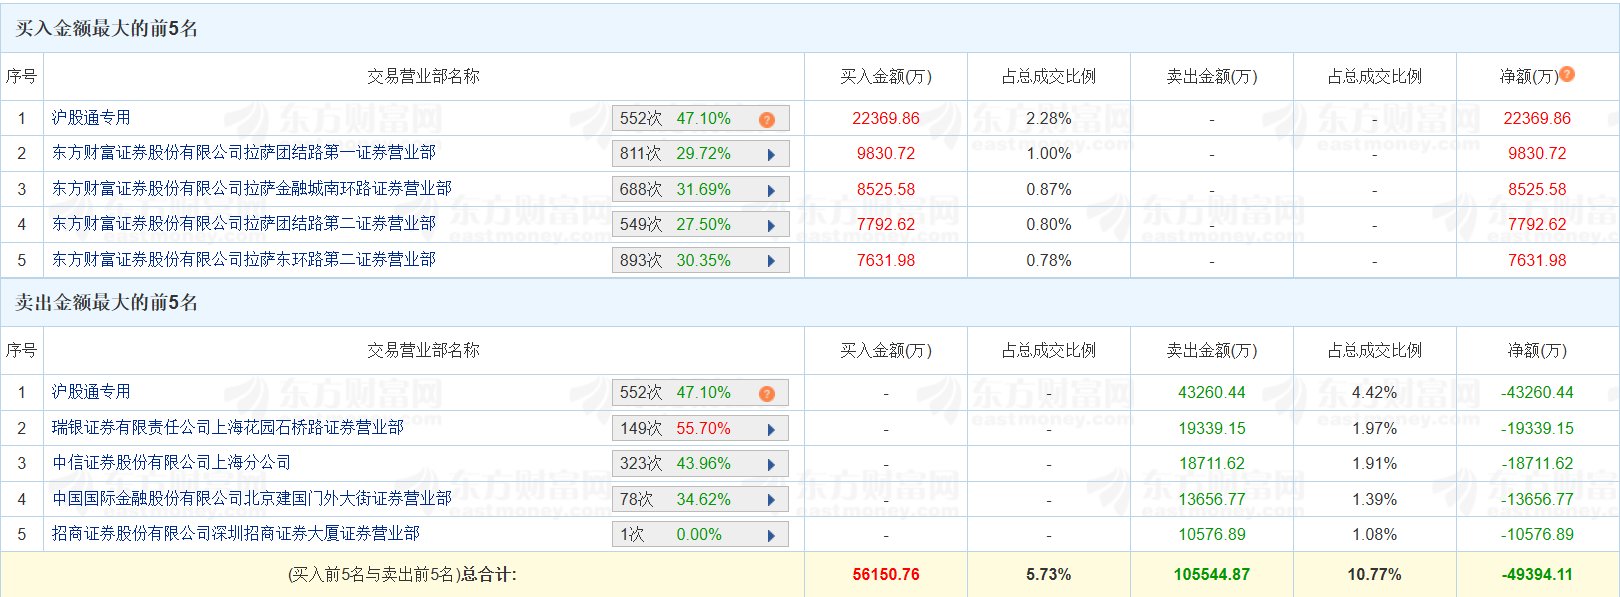Click the total share value 5.73%
The width and height of the screenshot is (1620, 597).
(1049, 575)
